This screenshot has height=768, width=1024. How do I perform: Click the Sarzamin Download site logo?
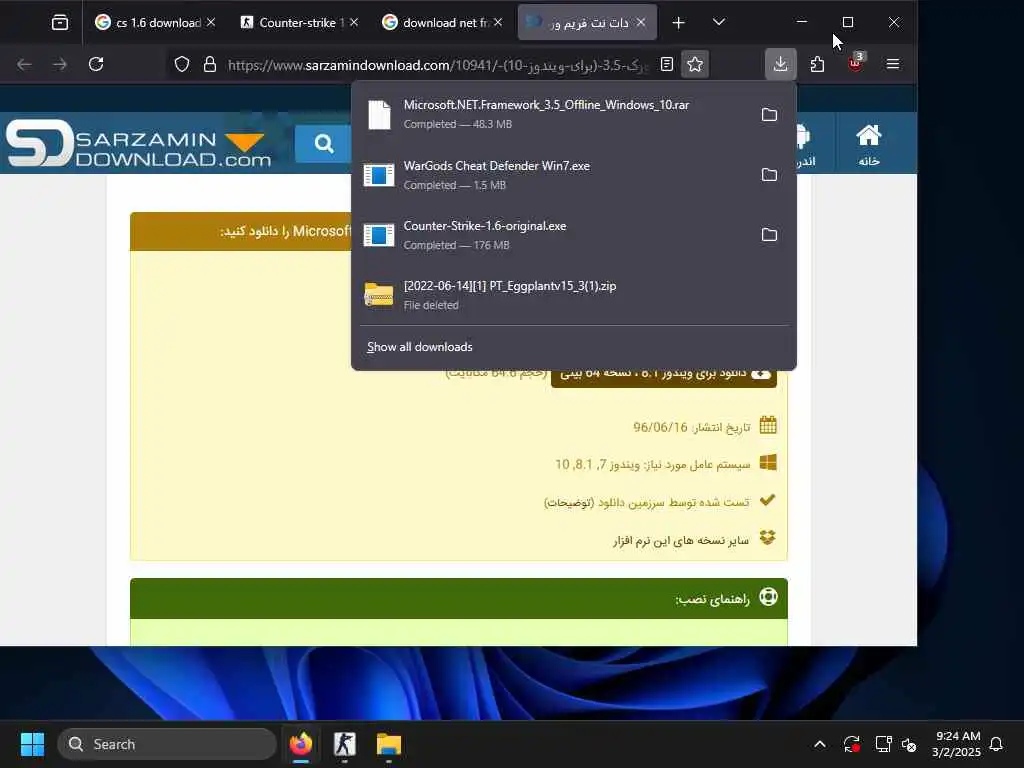(x=138, y=143)
